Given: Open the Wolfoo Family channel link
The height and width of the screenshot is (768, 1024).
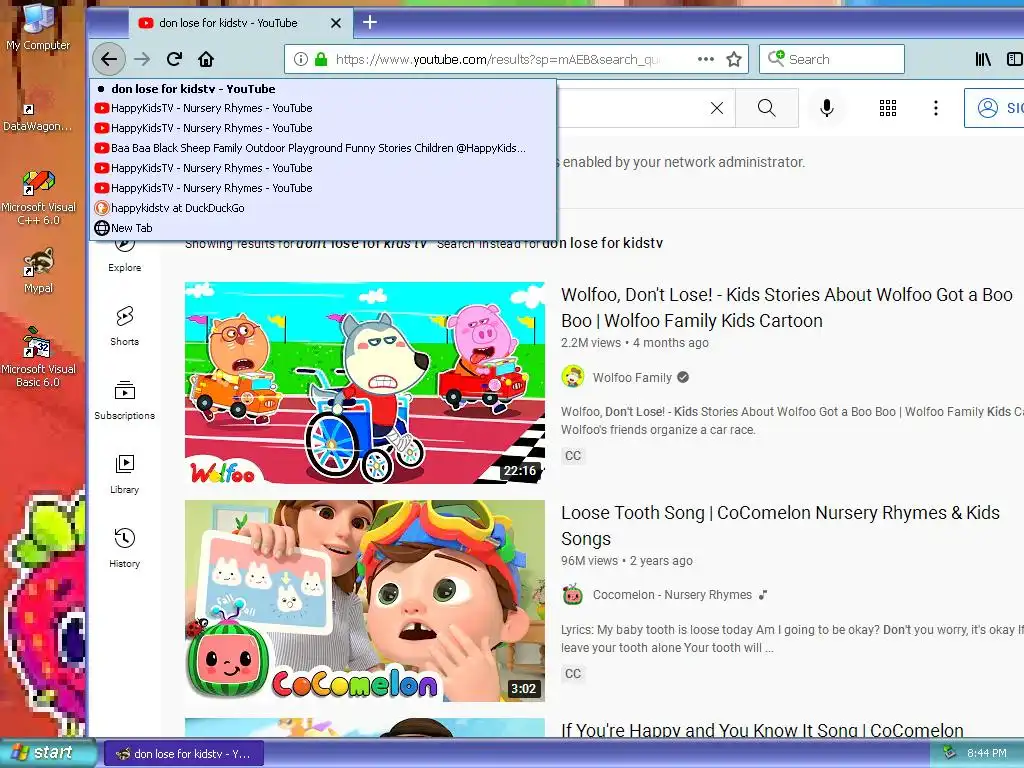Looking at the screenshot, I should click(632, 377).
